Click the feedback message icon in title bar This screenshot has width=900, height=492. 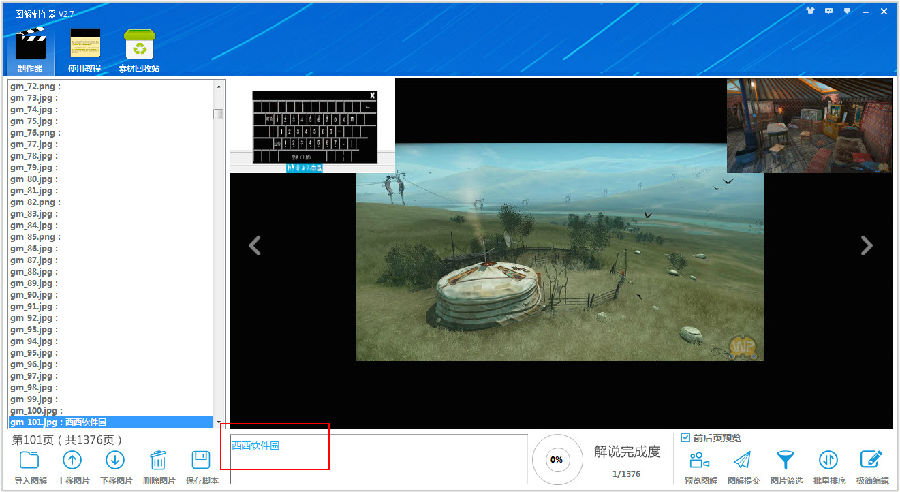[829, 10]
